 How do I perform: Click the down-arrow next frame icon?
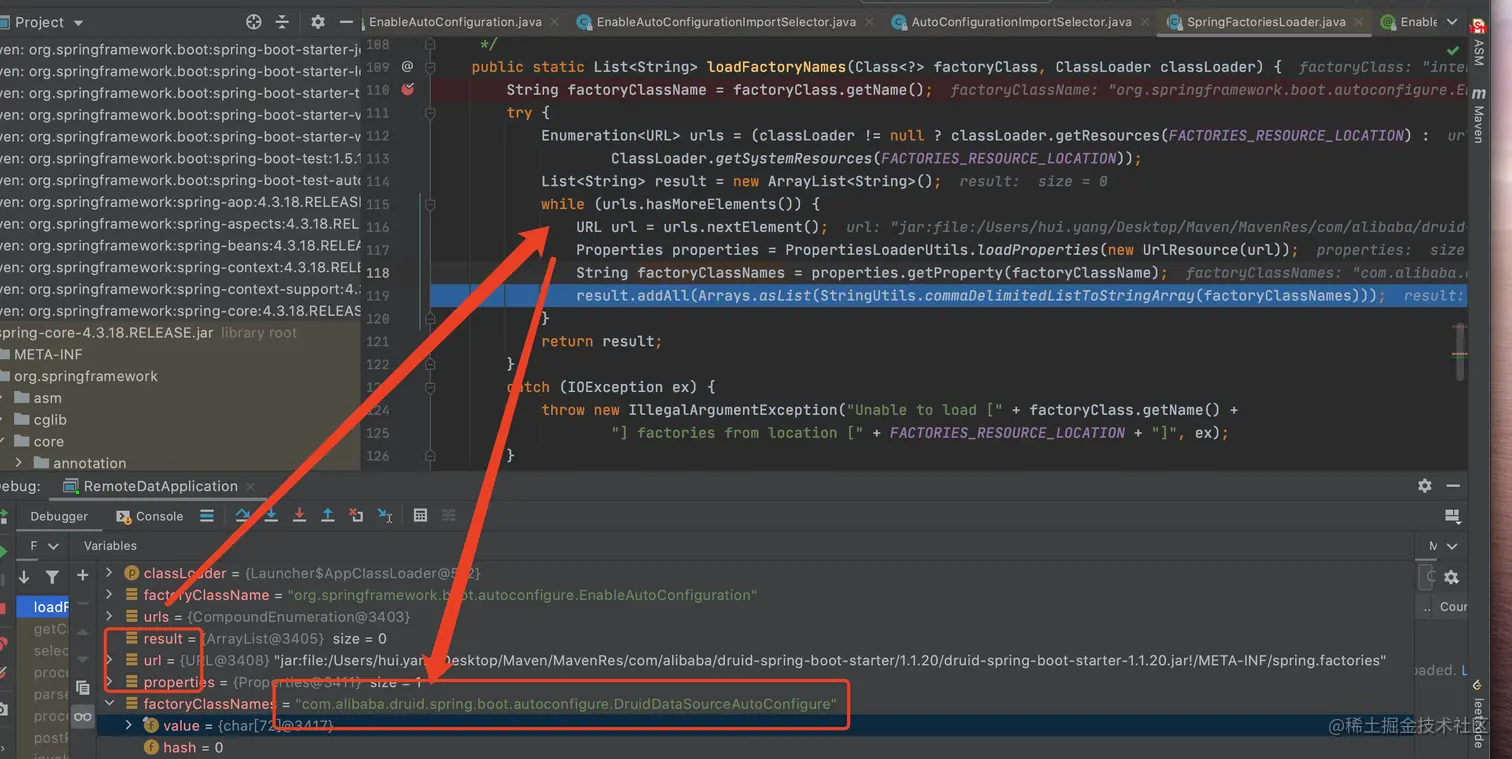click(24, 577)
